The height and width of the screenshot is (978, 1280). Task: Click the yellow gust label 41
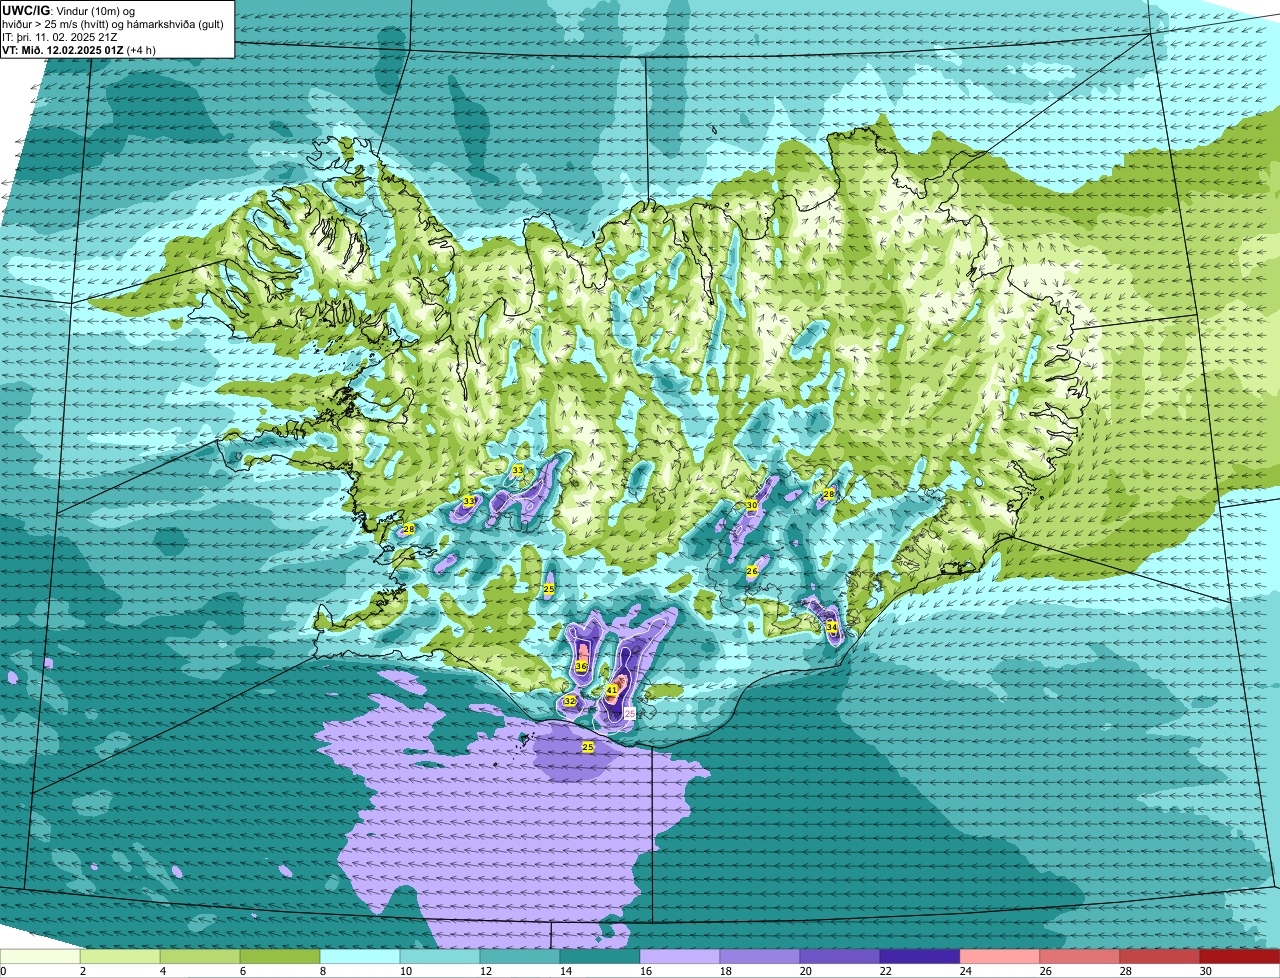[x=612, y=690]
